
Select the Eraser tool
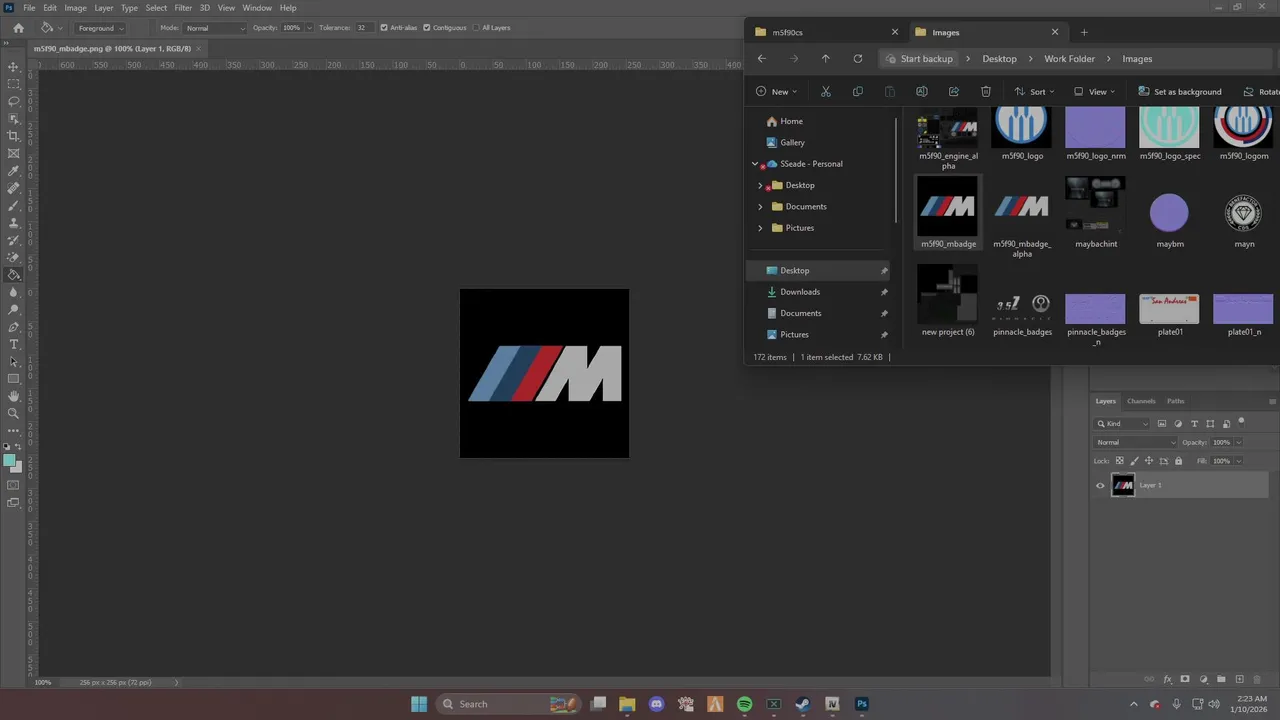[x=13, y=257]
